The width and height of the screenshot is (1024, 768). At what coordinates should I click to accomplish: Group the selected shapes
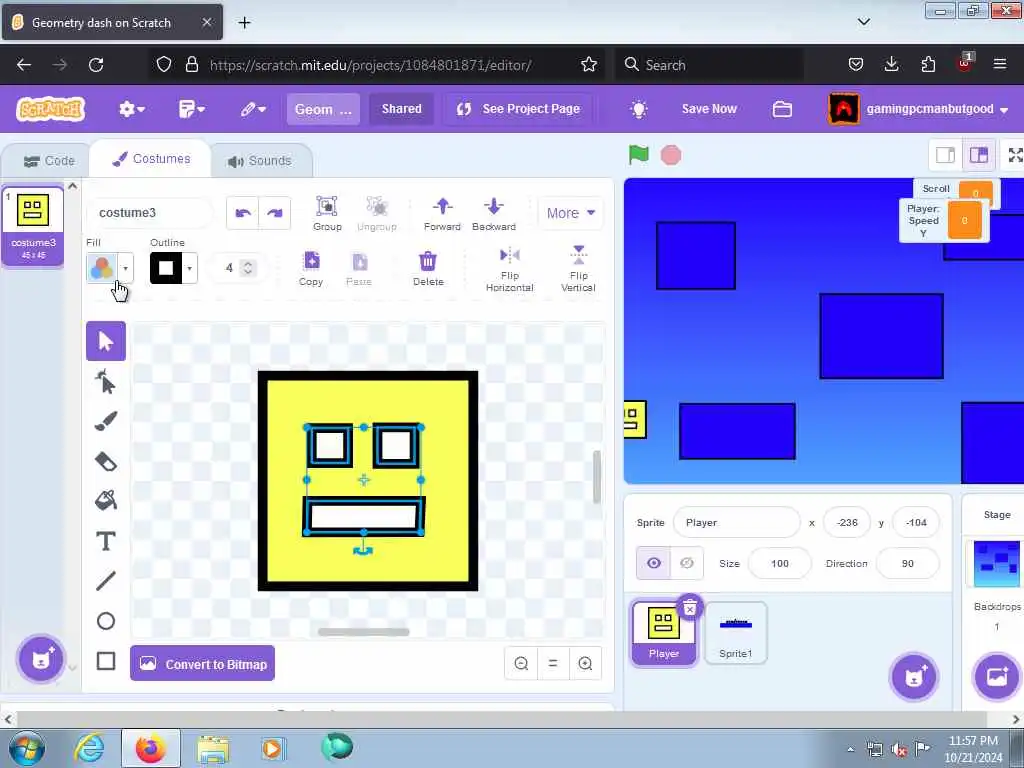pos(327,213)
